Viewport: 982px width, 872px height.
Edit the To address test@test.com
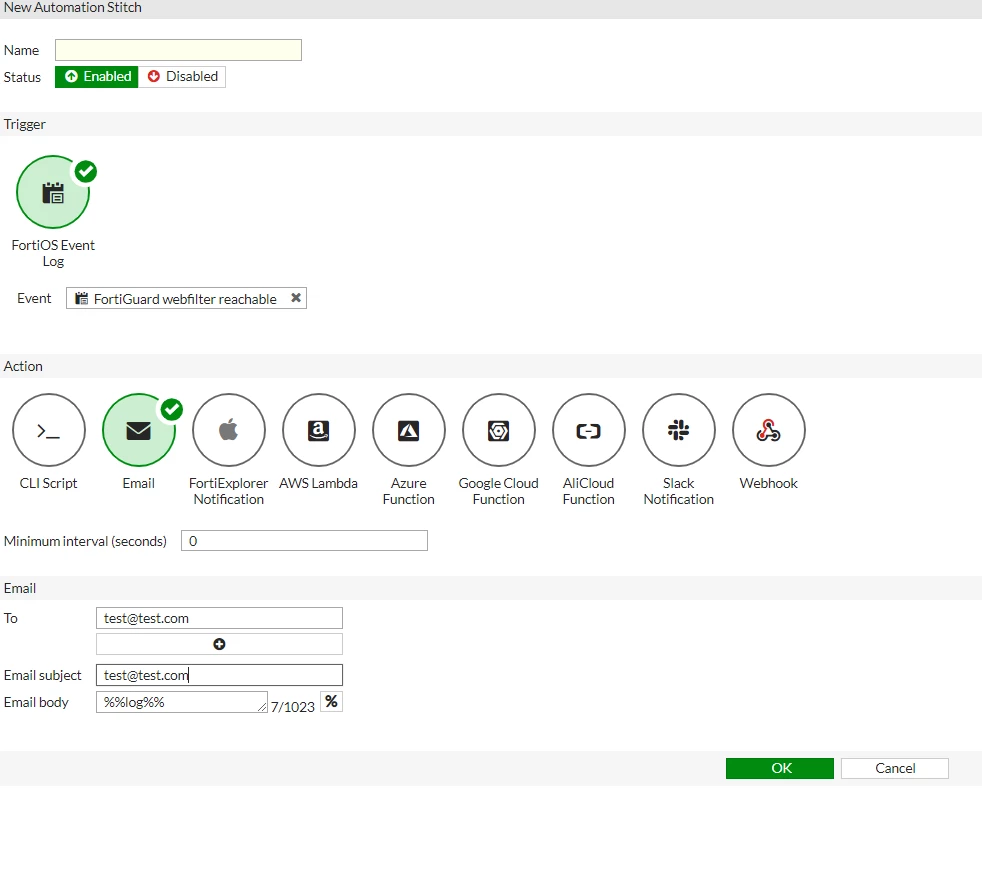pos(219,618)
